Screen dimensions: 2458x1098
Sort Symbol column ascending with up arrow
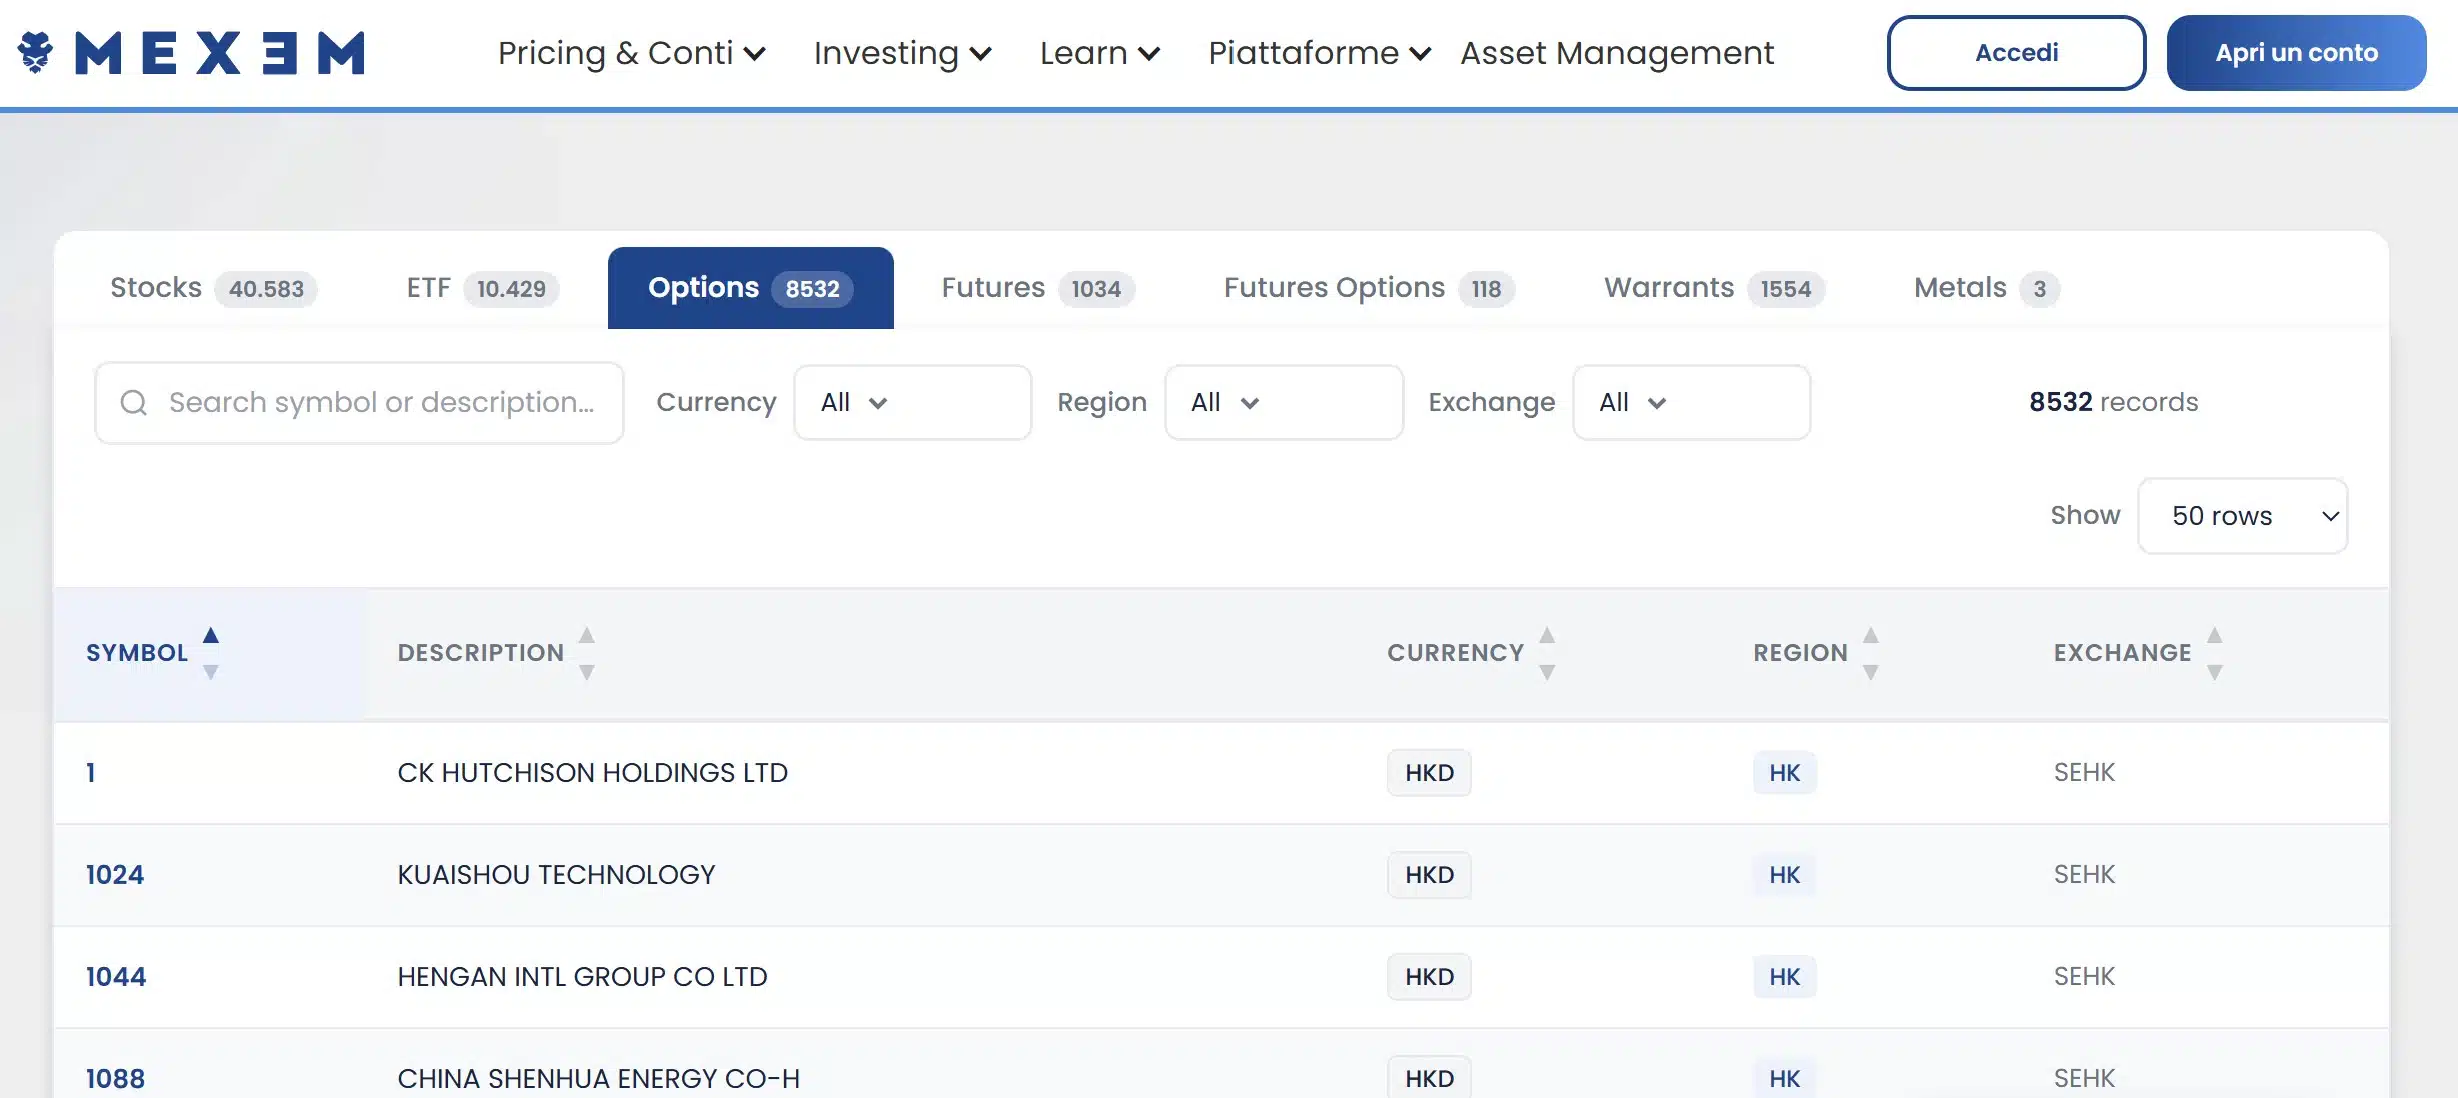click(x=211, y=633)
